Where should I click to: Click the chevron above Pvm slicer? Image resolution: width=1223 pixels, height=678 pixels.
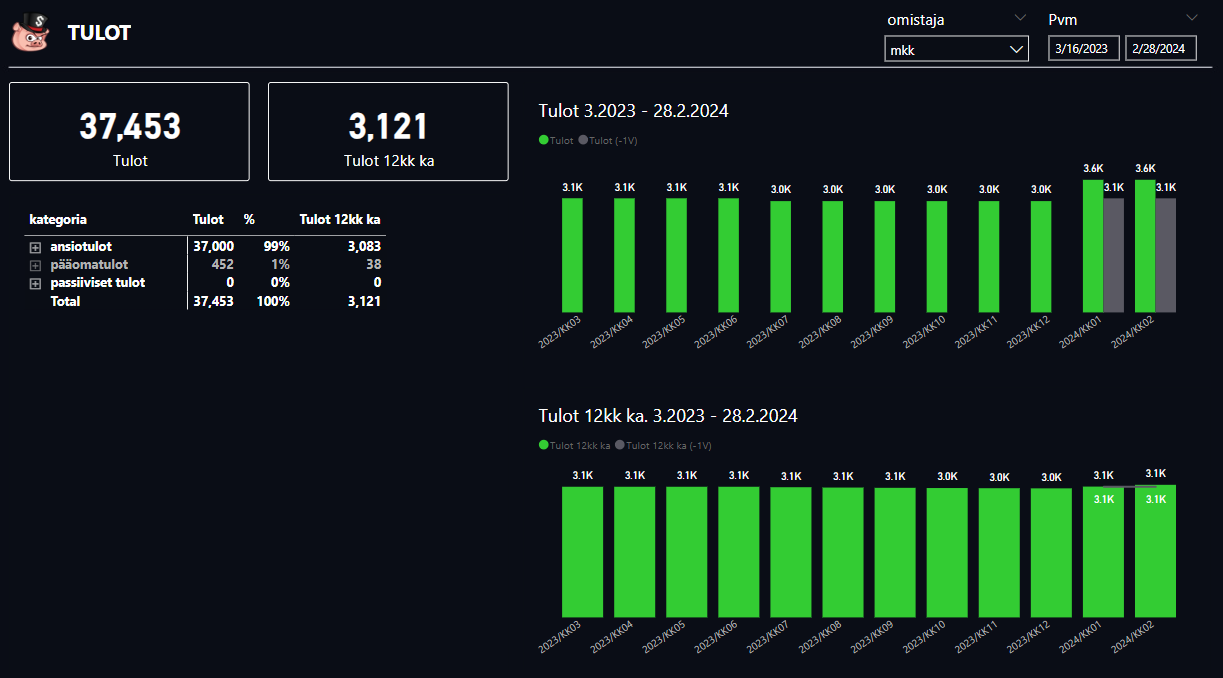point(1191,17)
